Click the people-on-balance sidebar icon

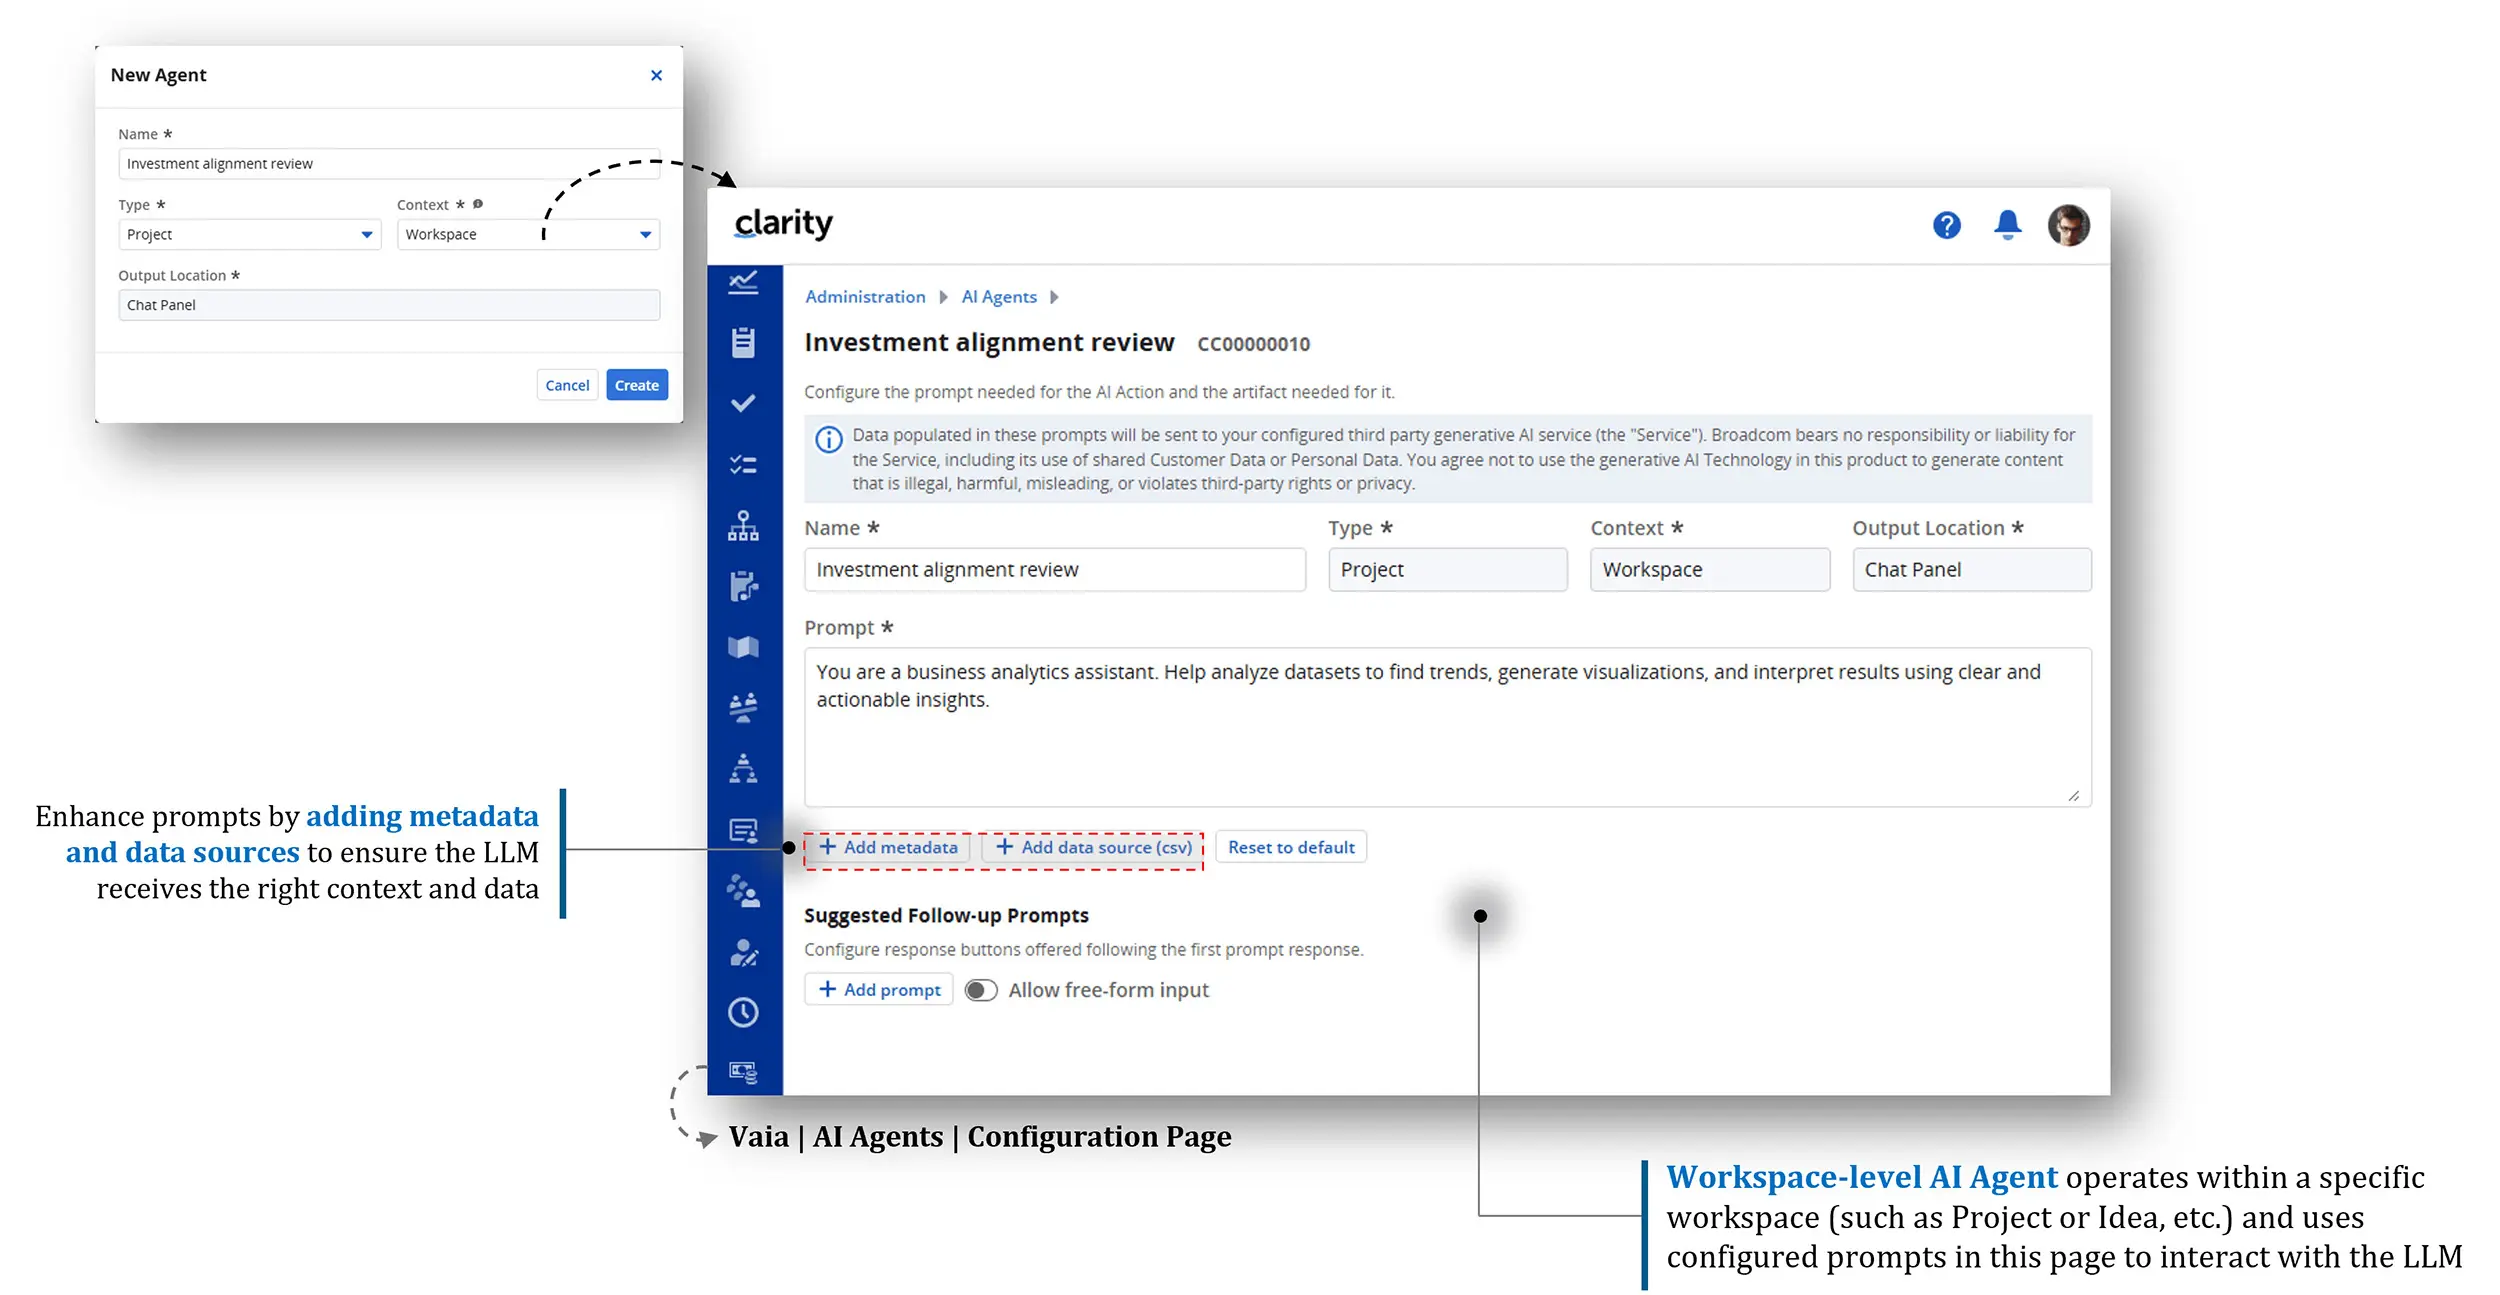743,708
